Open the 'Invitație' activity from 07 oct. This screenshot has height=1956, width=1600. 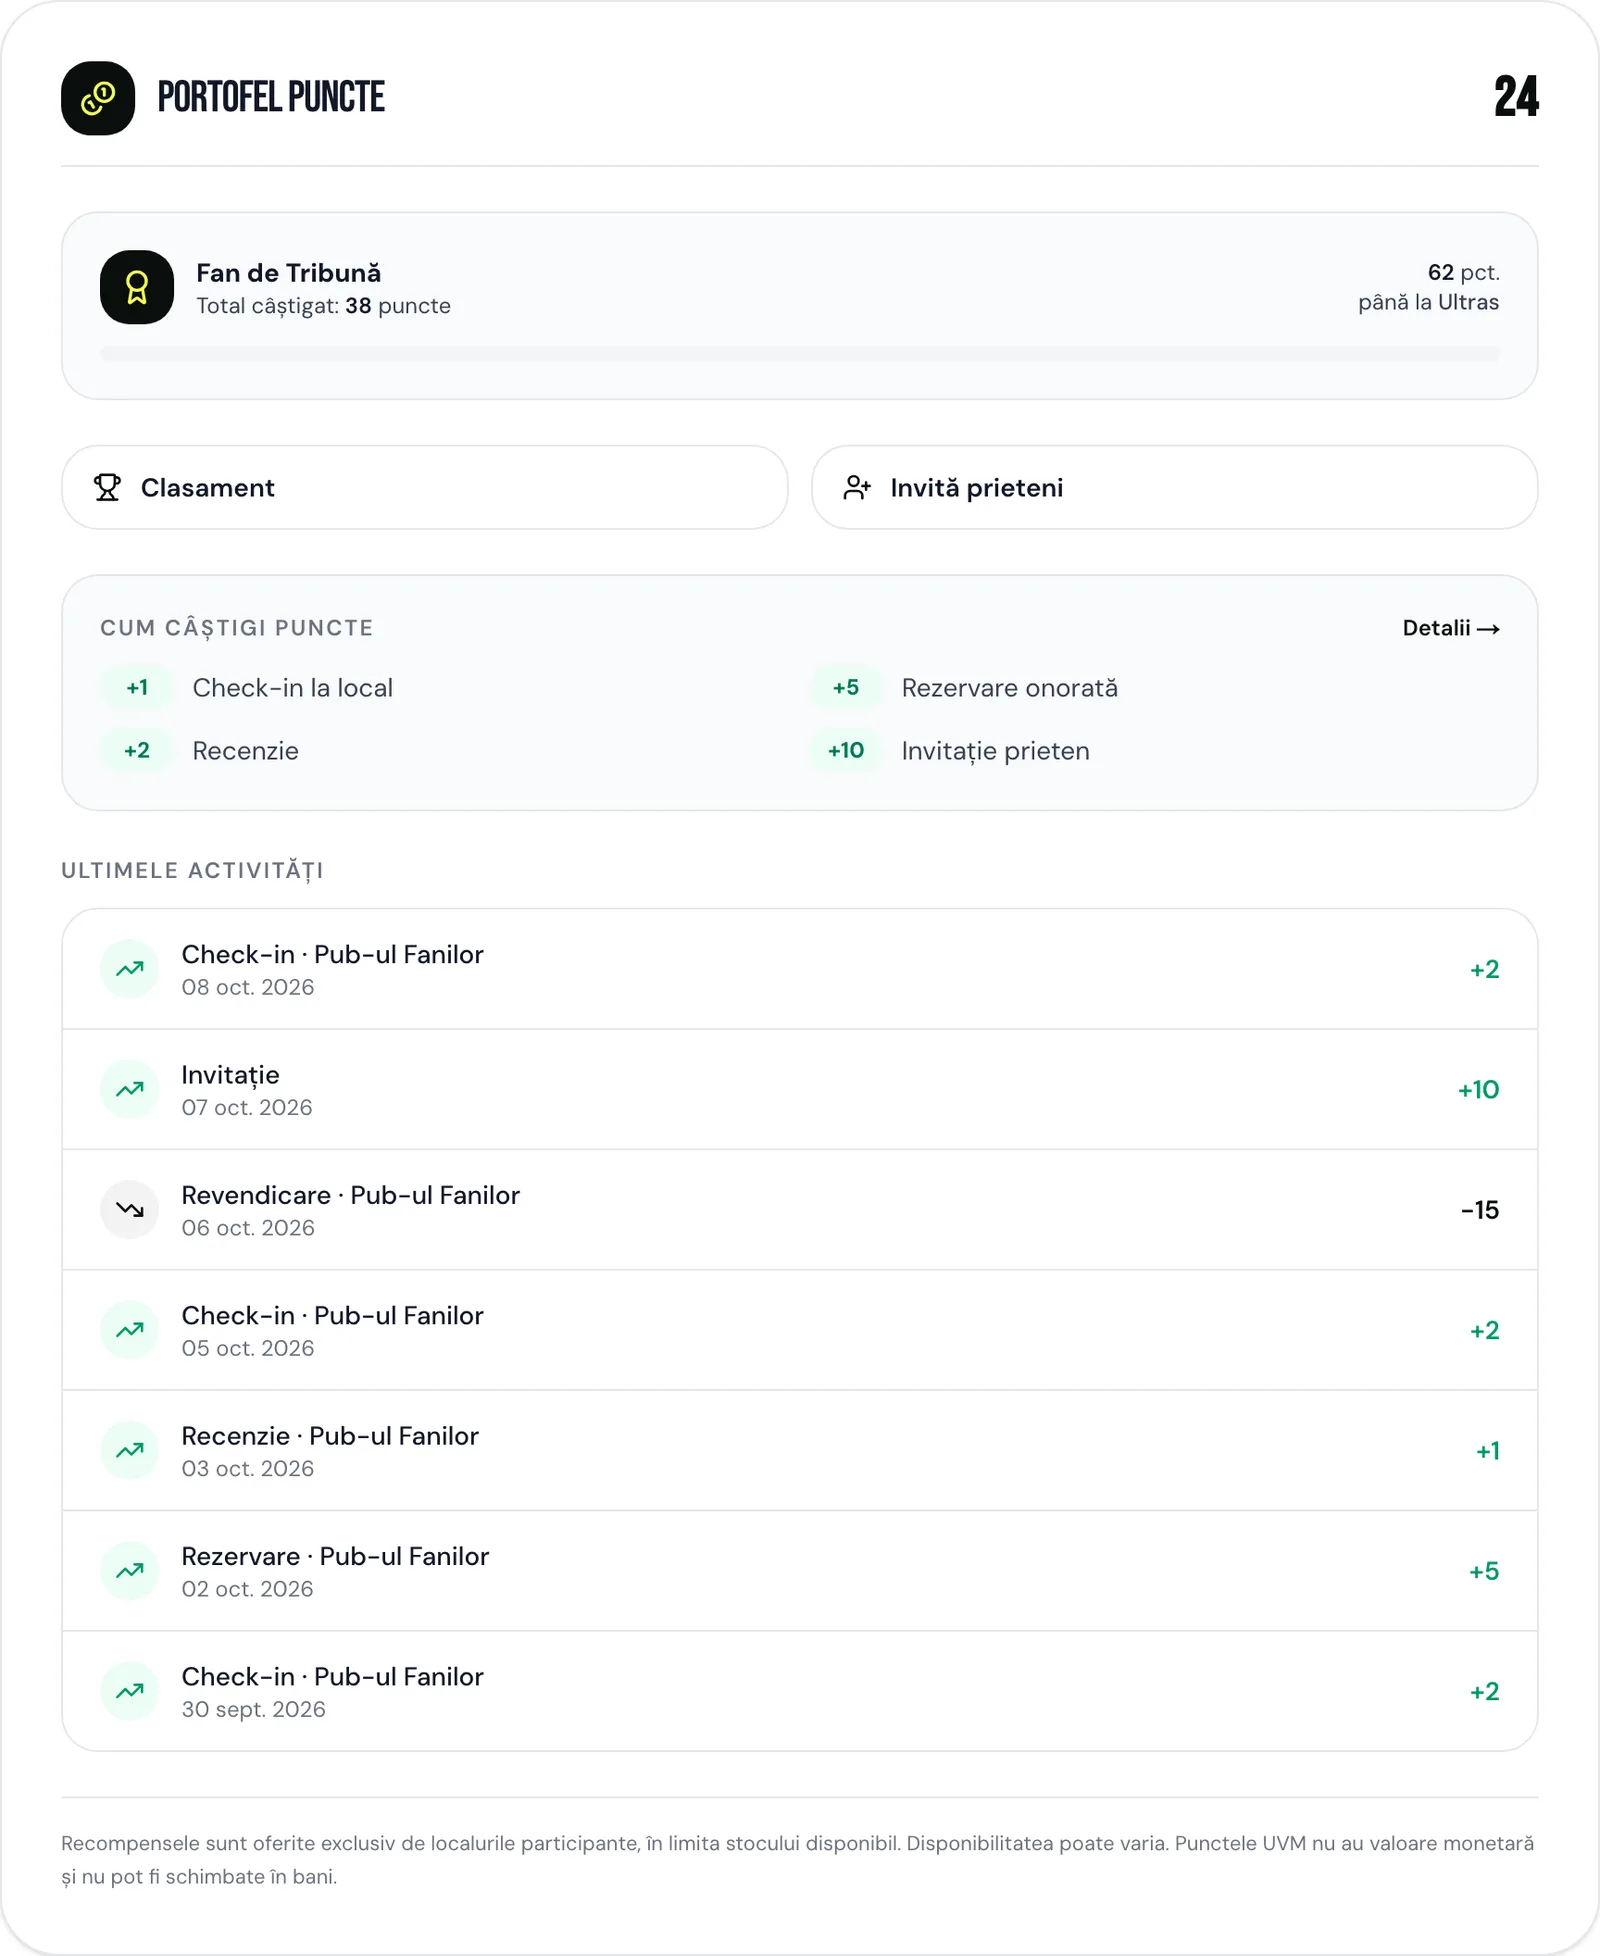(800, 1089)
